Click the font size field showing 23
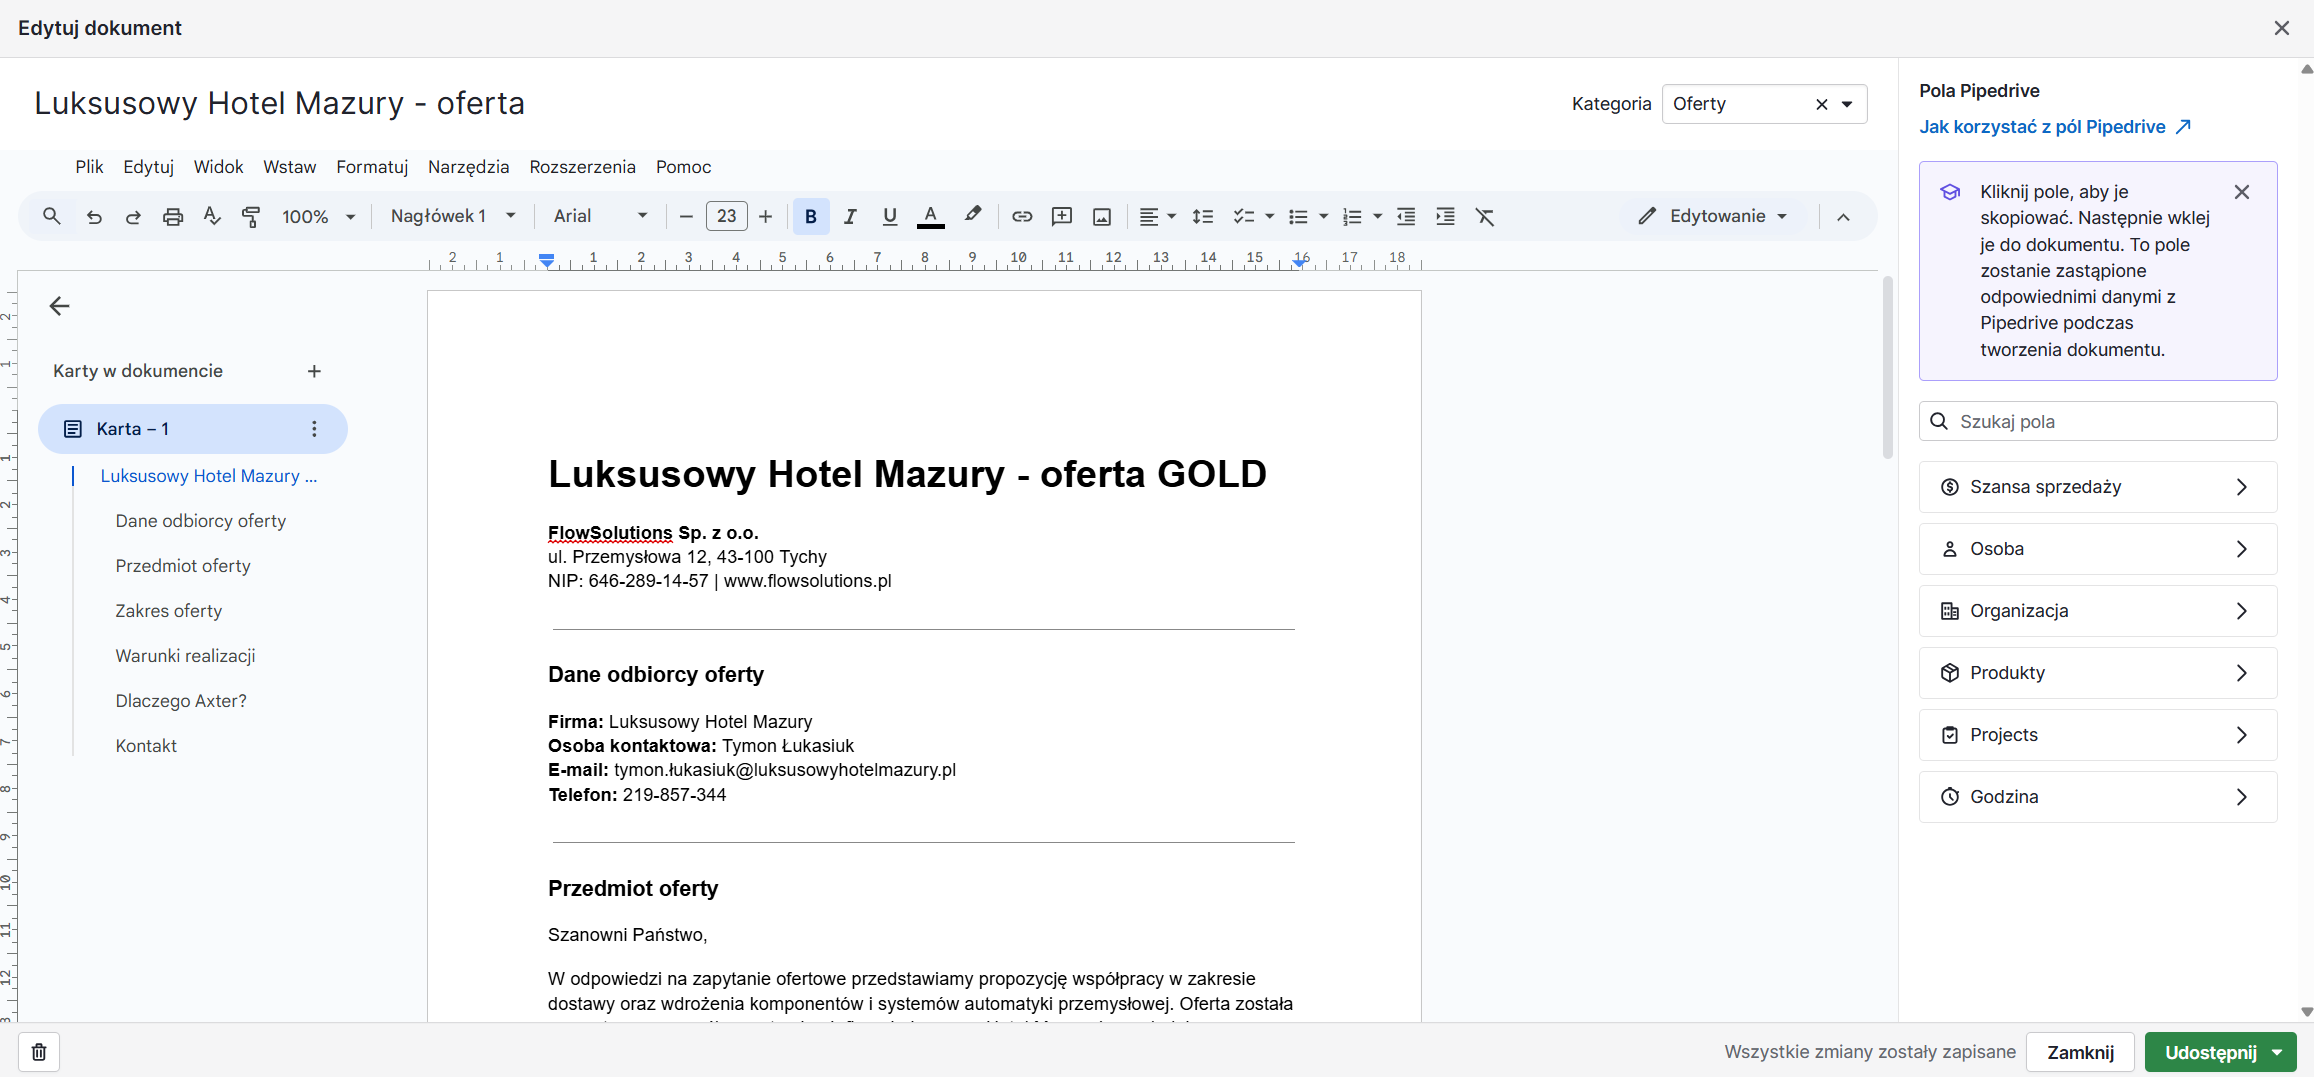2314x1077 pixels. 727,216
